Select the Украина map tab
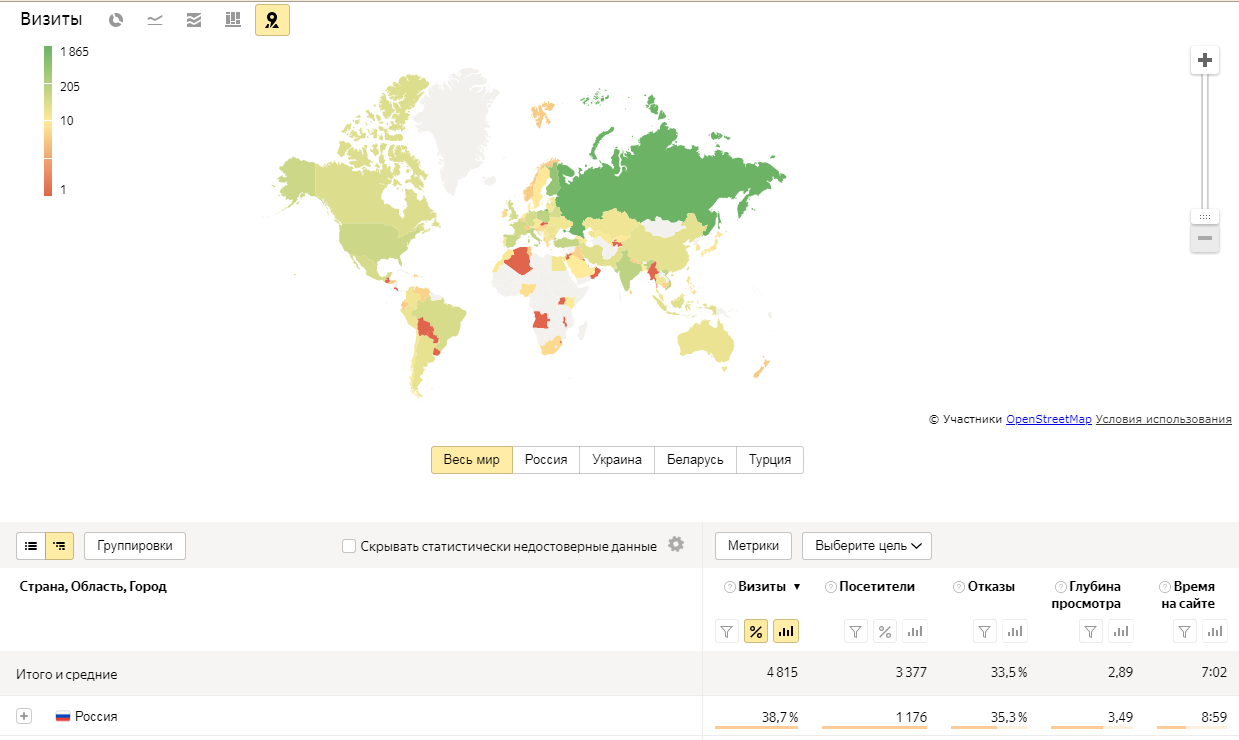The width and height of the screenshot is (1239, 740). pyautogui.click(x=616, y=460)
